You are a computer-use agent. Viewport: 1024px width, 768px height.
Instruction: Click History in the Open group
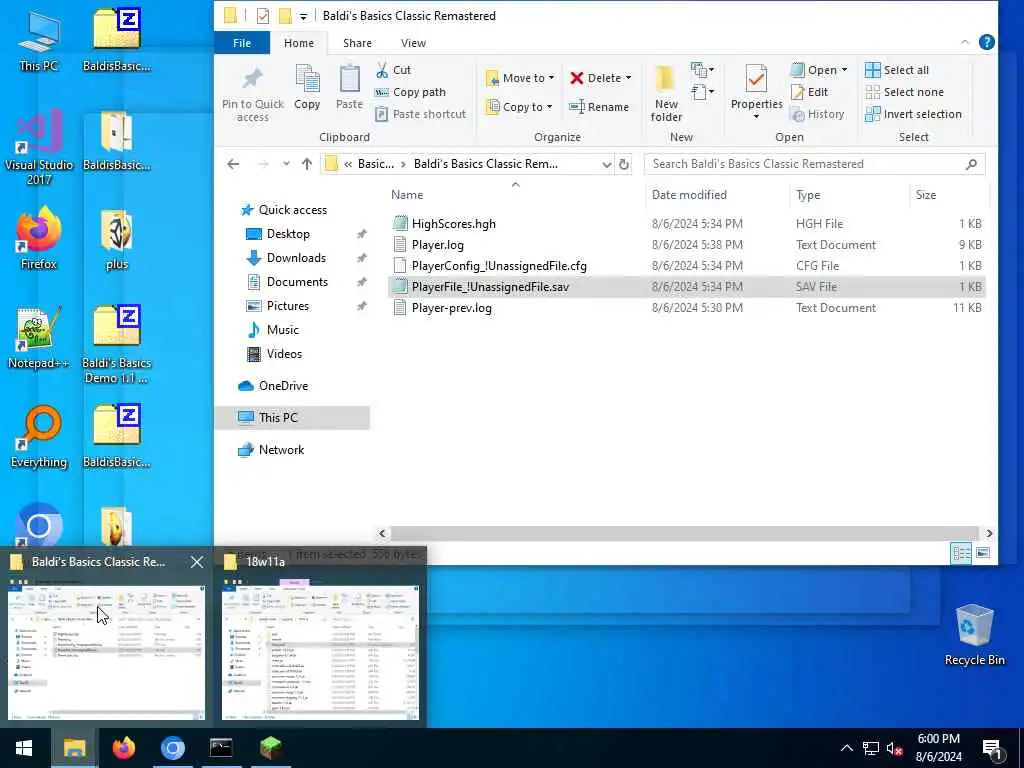click(817, 114)
